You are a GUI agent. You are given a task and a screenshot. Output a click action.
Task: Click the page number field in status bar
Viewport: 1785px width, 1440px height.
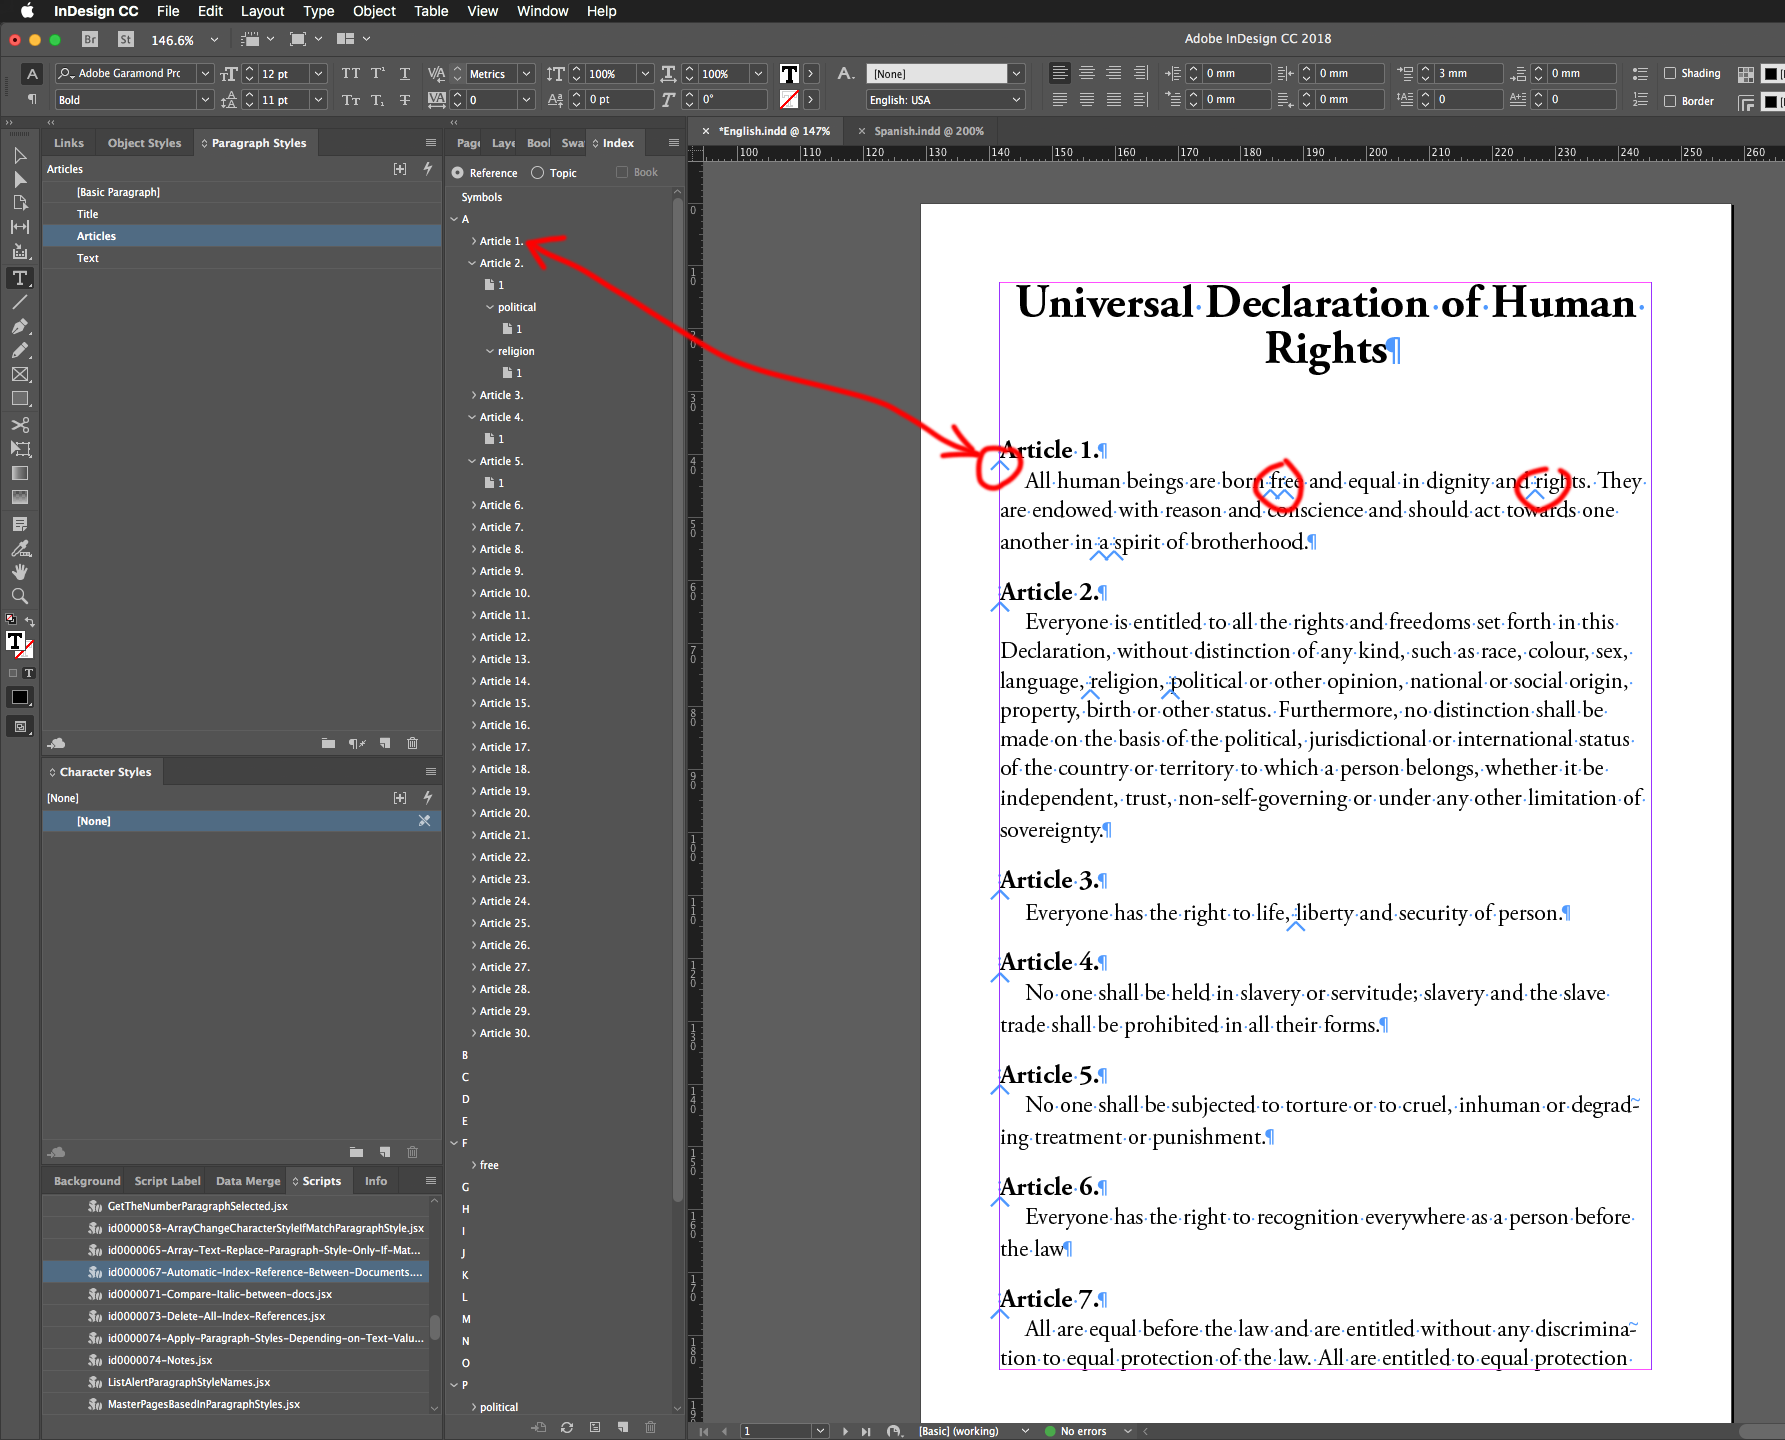776,1431
